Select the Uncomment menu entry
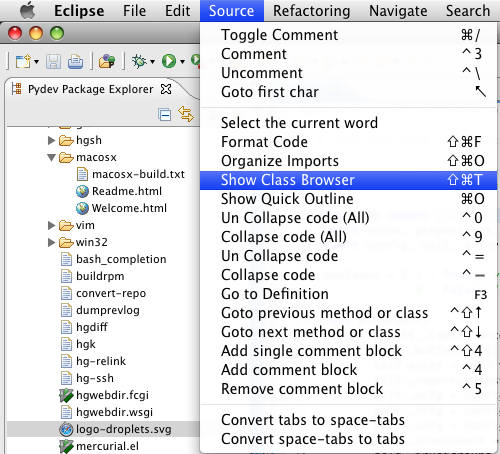500x454 pixels. coord(348,73)
